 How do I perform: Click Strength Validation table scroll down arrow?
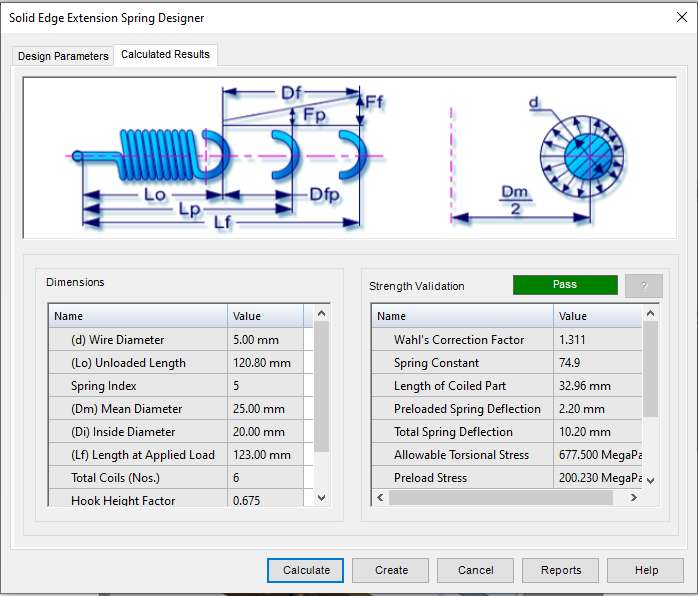pyautogui.click(x=650, y=481)
